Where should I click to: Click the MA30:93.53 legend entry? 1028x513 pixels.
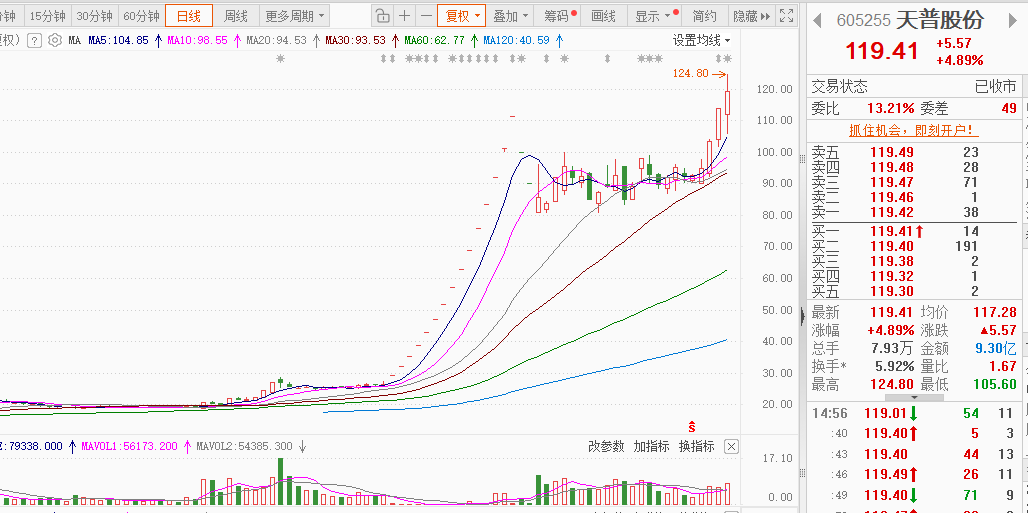click(355, 41)
